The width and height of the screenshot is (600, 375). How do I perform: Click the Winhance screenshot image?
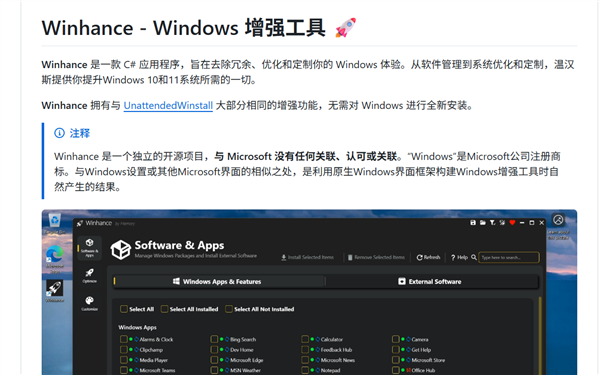pyautogui.click(x=309, y=292)
